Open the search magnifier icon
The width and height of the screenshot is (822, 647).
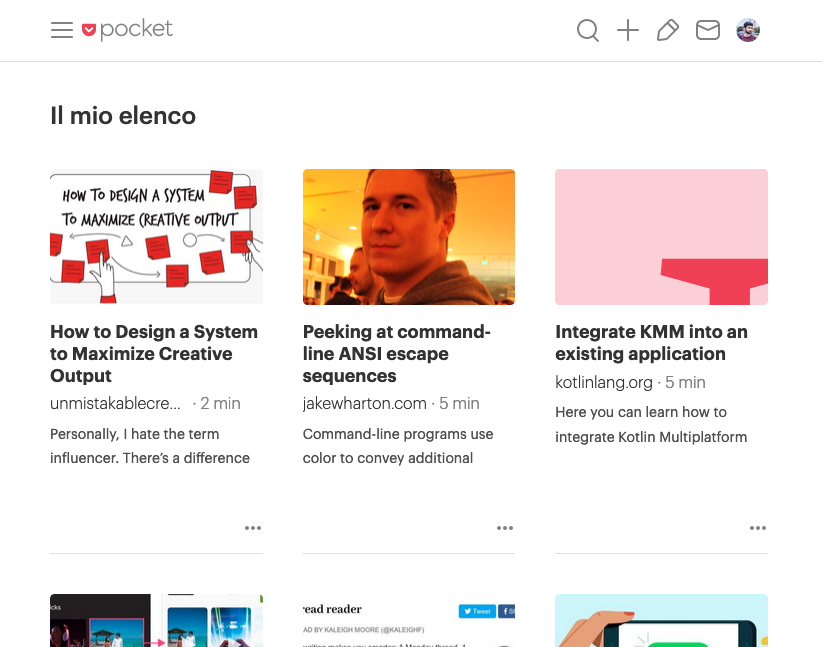point(588,31)
